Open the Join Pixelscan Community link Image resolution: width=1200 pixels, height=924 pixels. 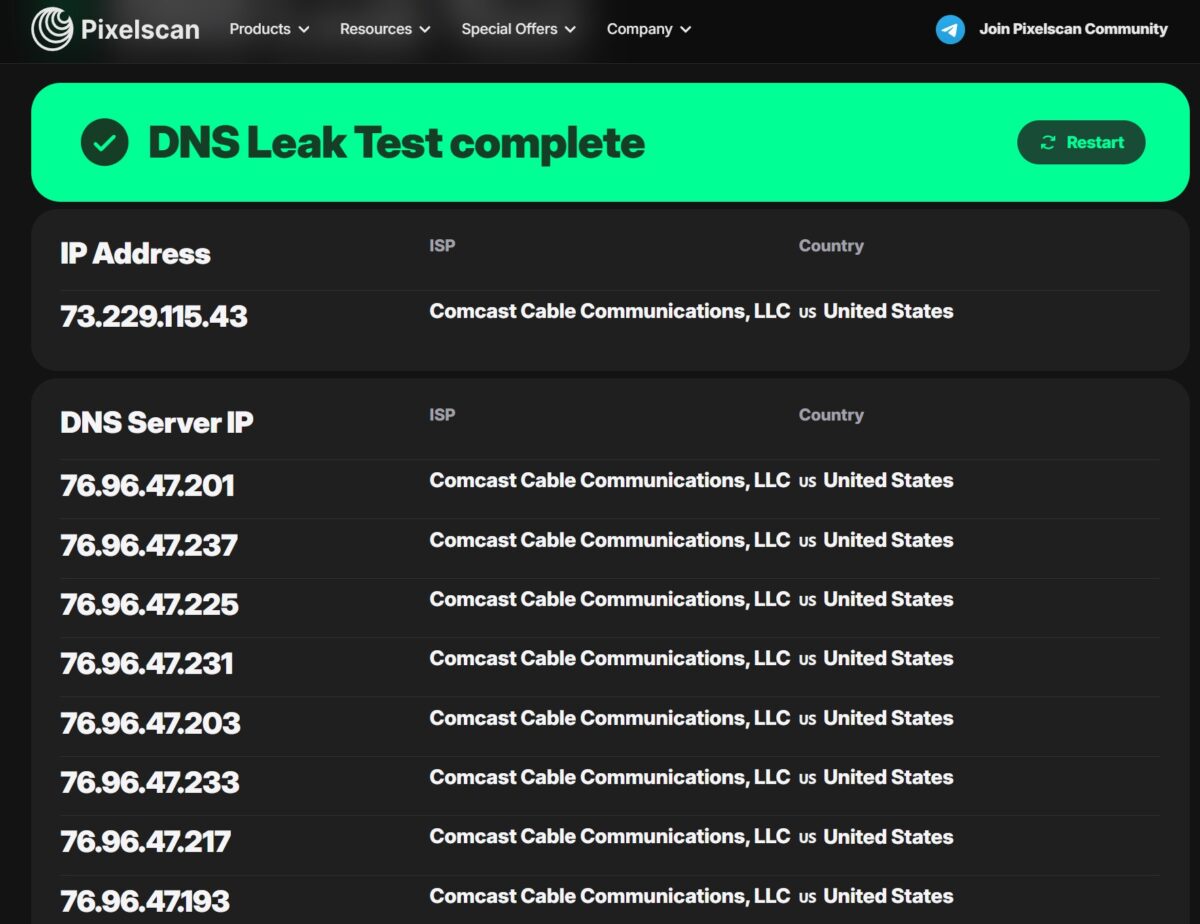1073,29
